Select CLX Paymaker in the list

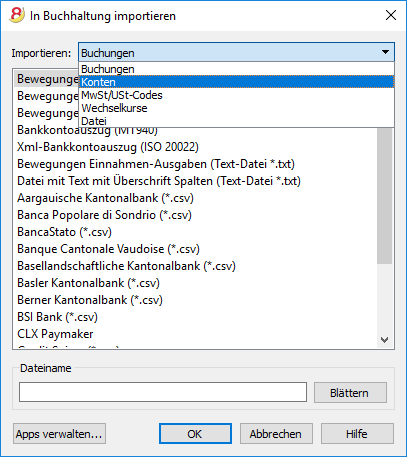point(55,334)
